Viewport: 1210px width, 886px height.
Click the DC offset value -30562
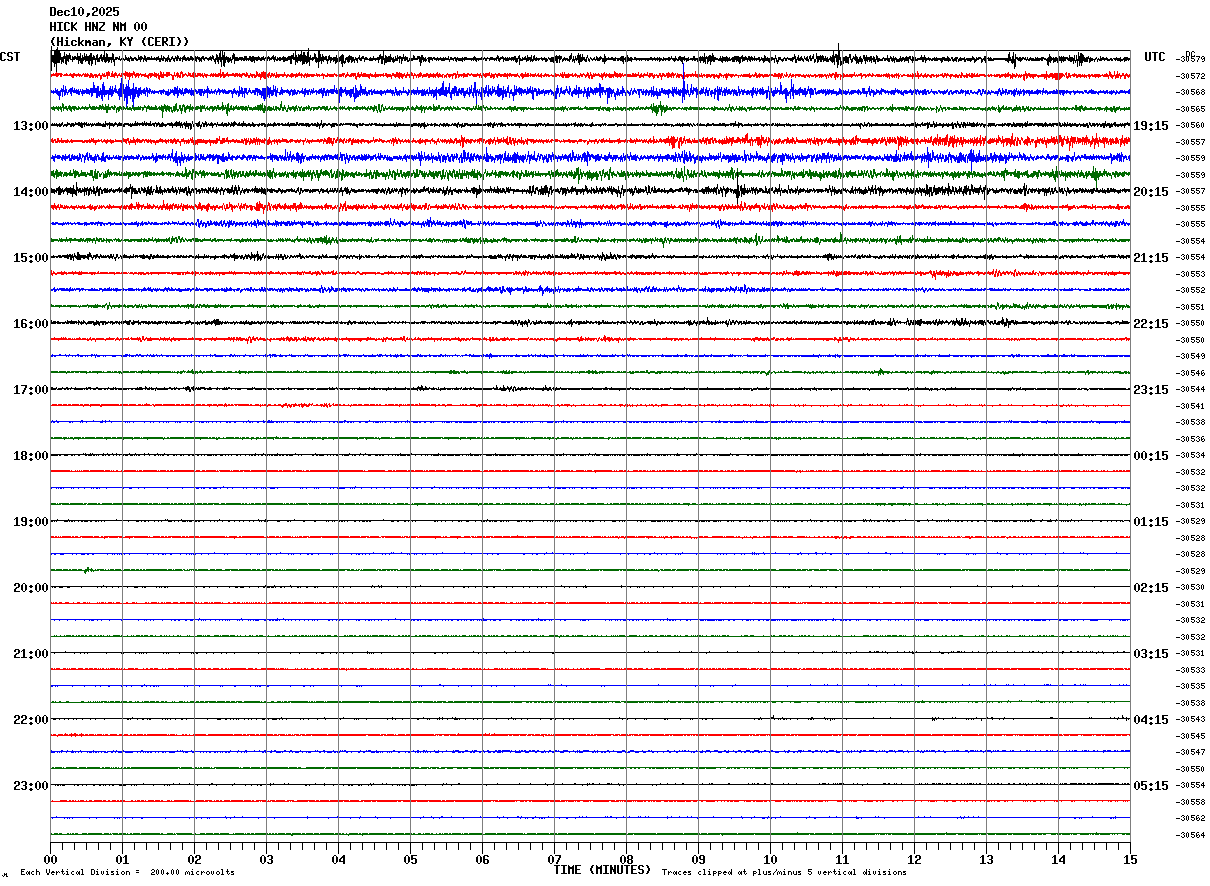pyautogui.click(x=1191, y=818)
